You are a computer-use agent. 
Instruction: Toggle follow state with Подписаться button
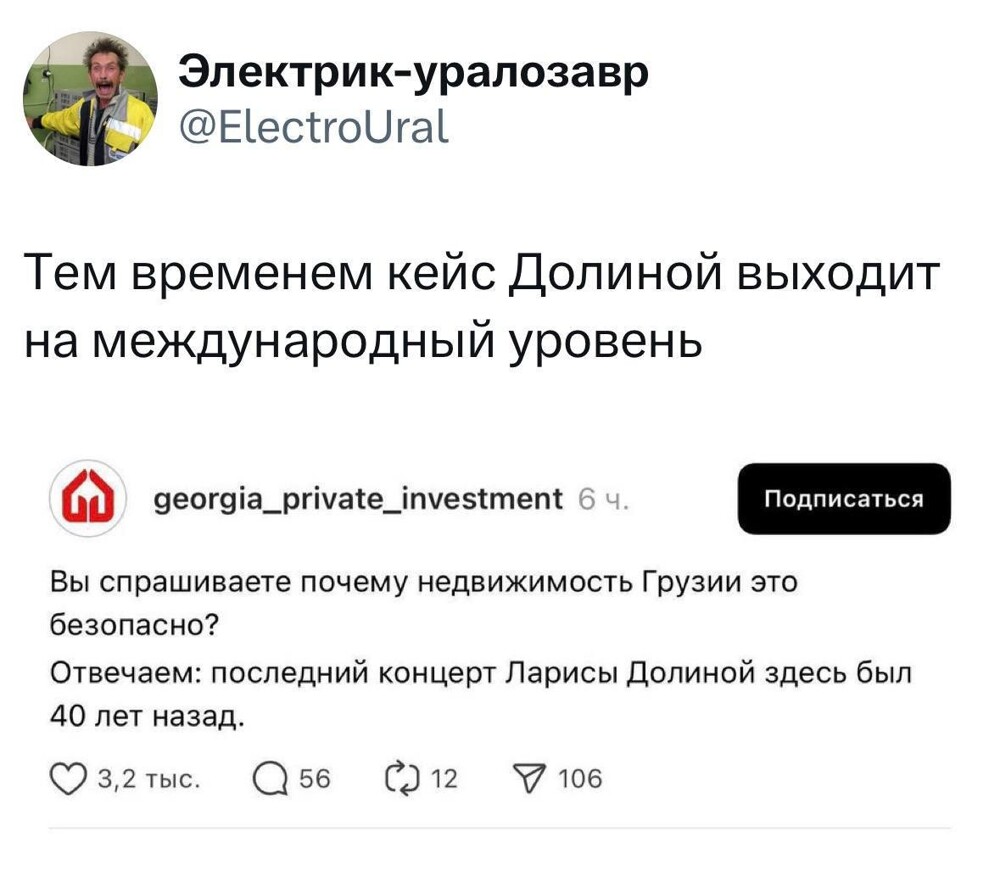[843, 499]
